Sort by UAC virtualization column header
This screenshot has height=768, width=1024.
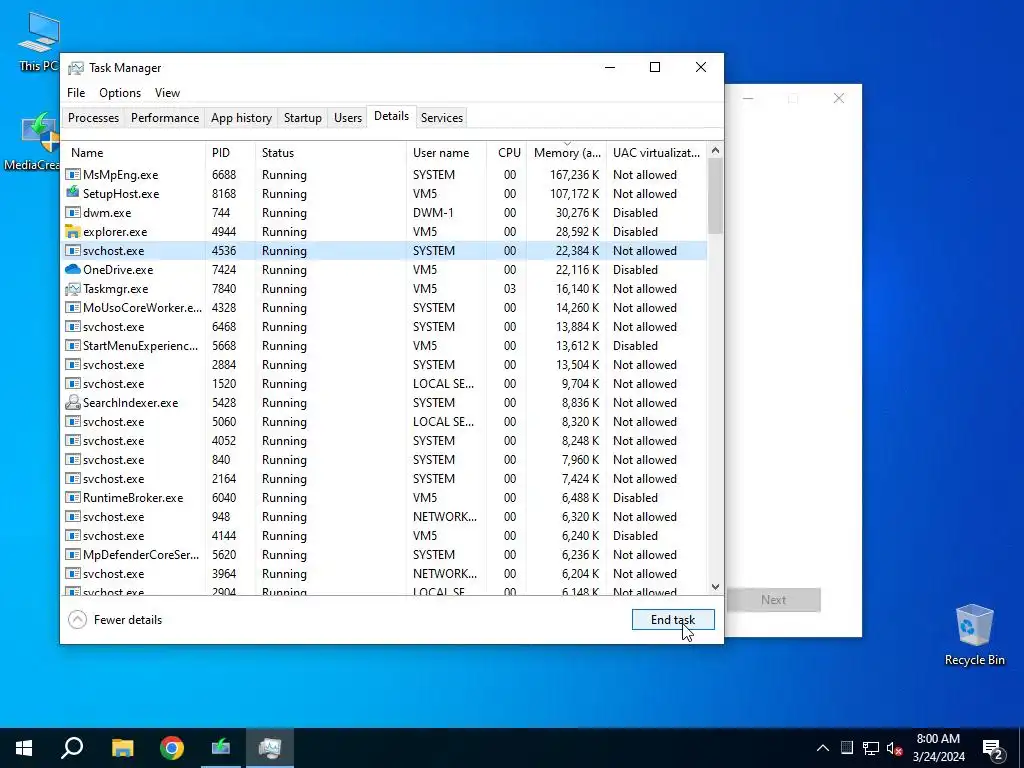[x=656, y=153]
